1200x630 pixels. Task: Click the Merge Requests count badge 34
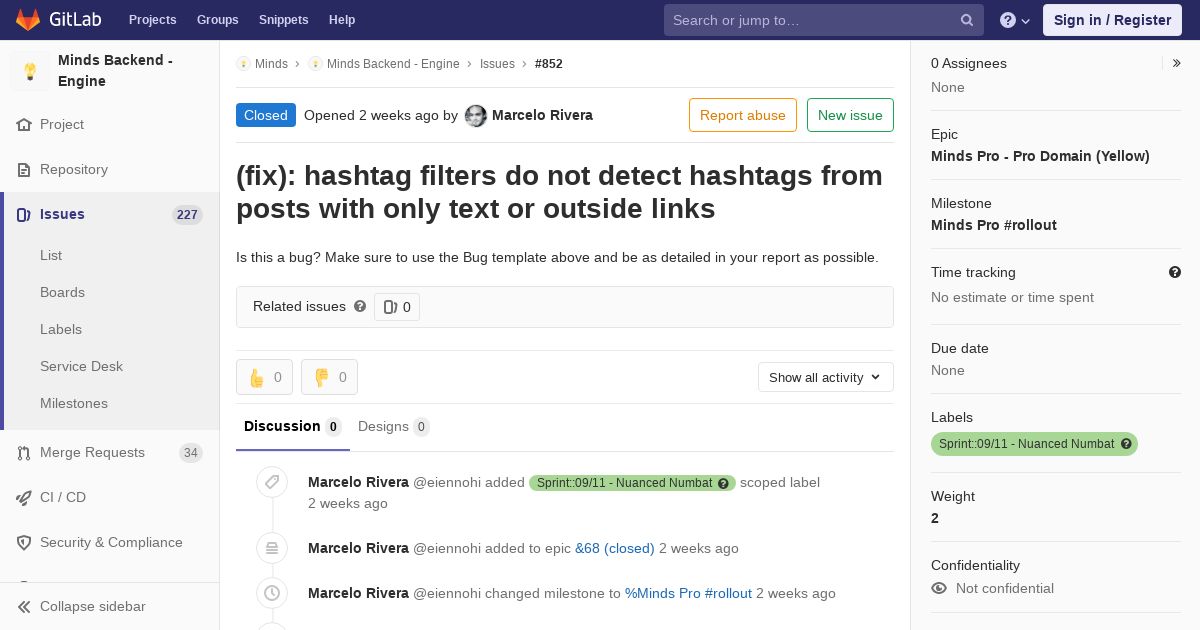point(191,453)
